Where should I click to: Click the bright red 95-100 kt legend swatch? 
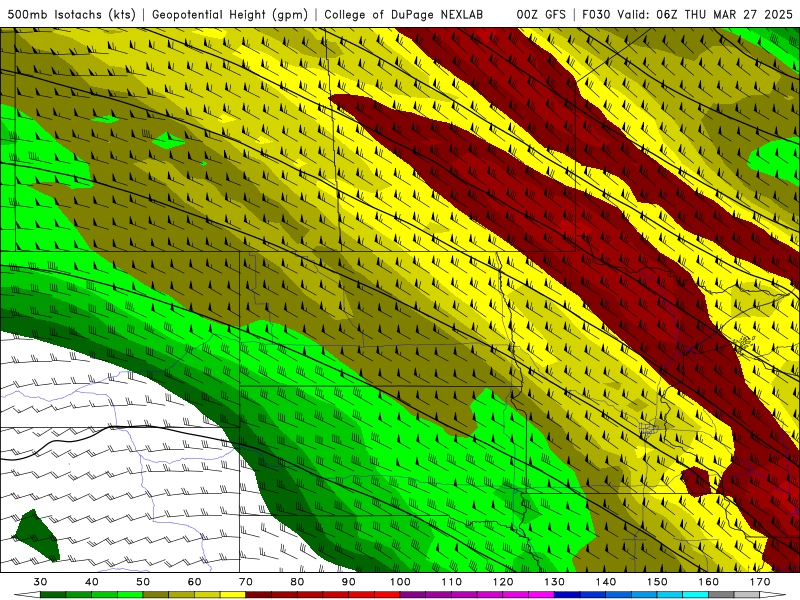[387, 595]
